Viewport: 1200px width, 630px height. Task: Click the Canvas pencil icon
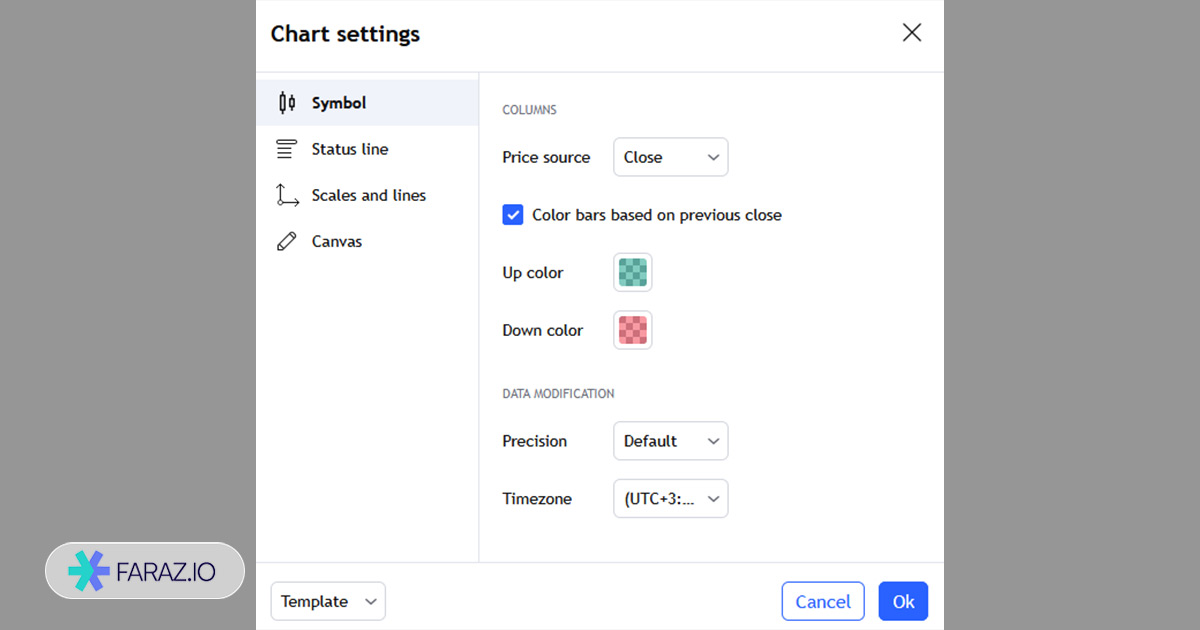pos(287,241)
